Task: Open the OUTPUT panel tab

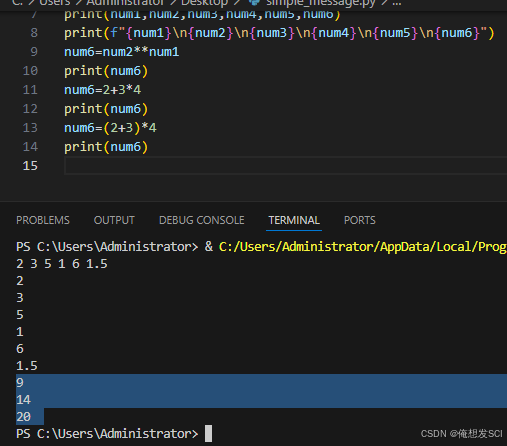Action: (114, 220)
